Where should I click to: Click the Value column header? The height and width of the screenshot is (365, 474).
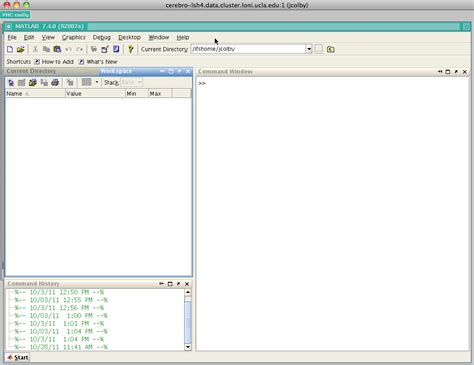[95, 94]
